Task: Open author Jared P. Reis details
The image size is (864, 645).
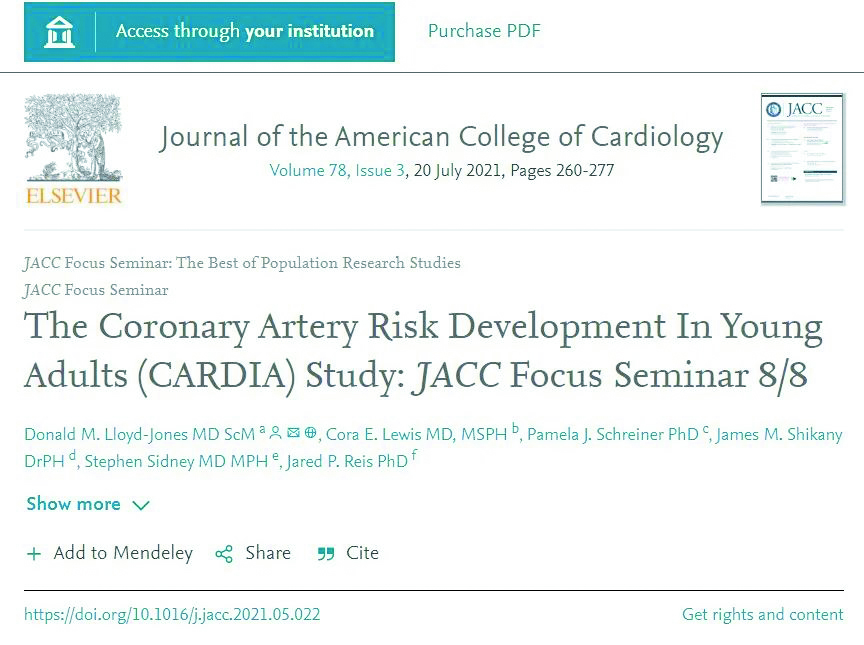Action: point(347,461)
